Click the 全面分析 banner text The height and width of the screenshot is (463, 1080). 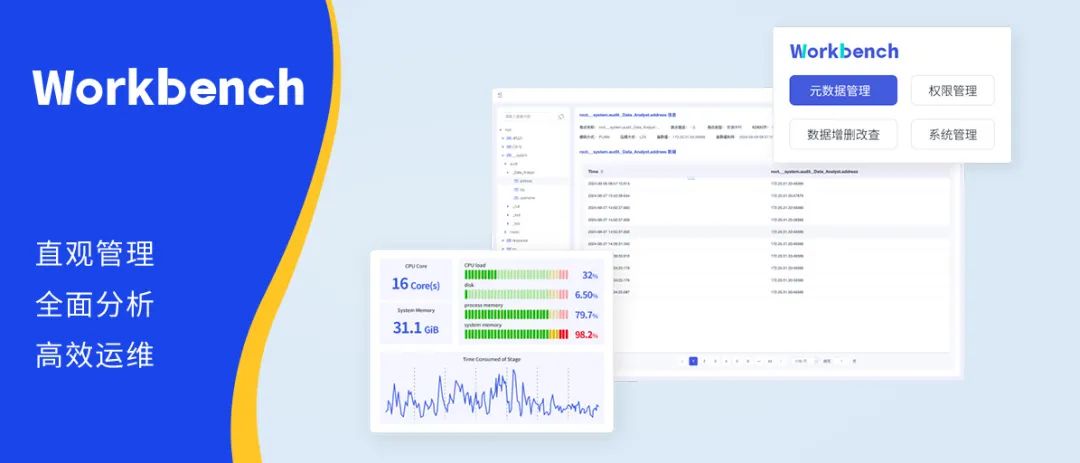tap(95, 305)
